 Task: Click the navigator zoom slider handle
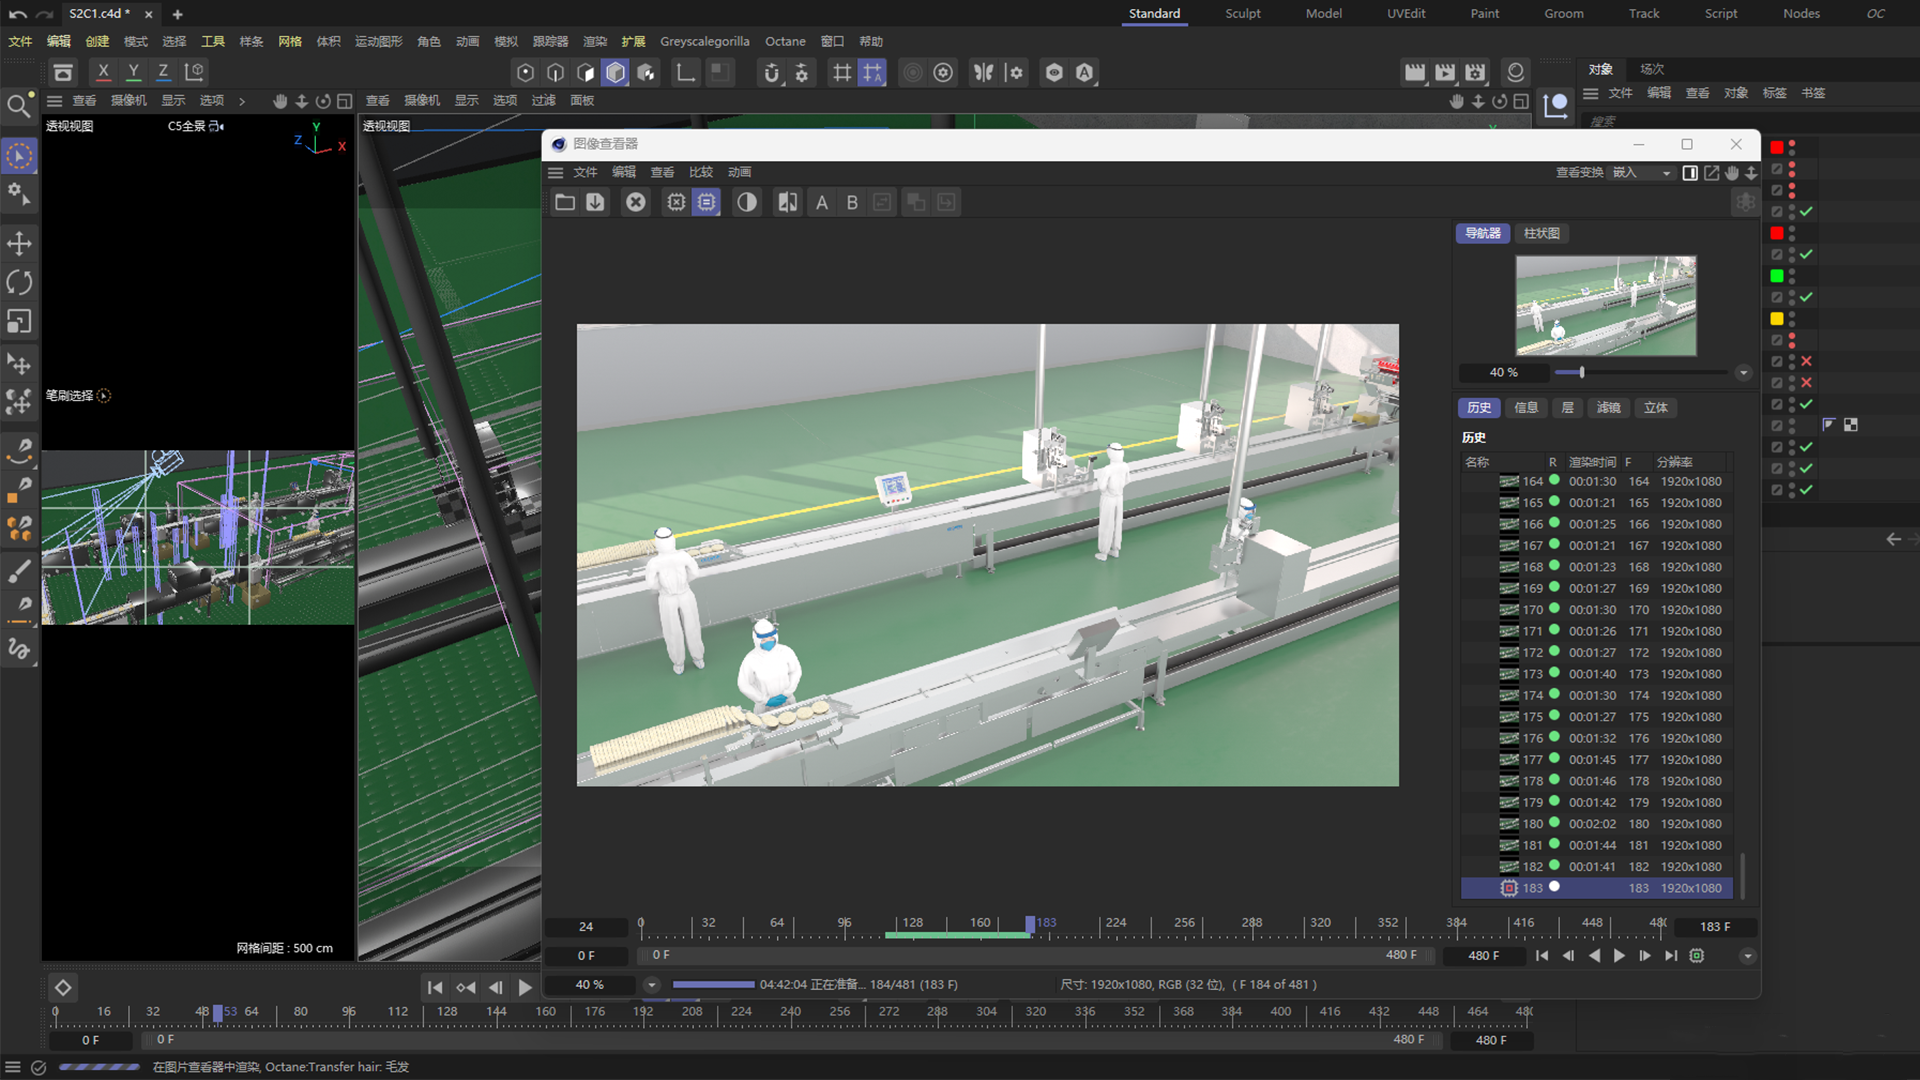tap(1582, 372)
